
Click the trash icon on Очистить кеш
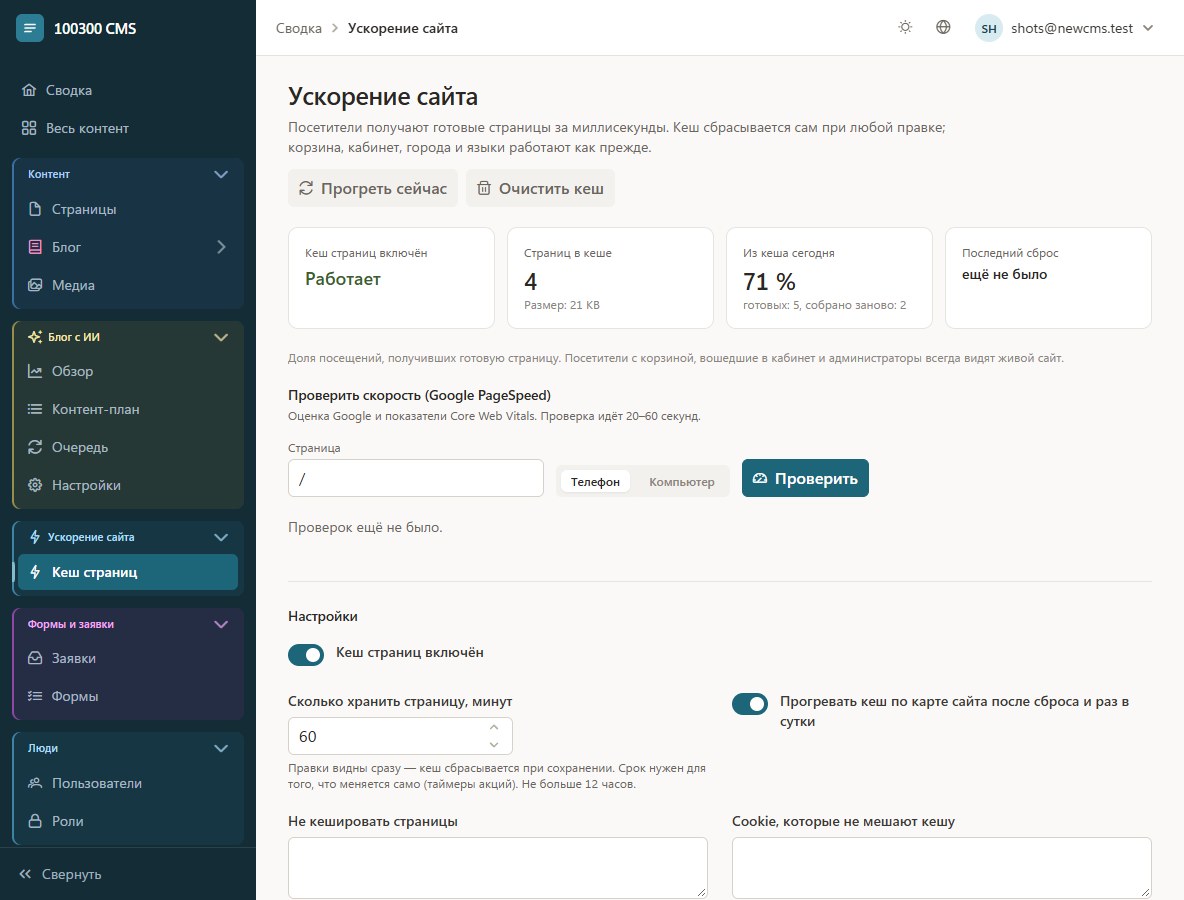(x=484, y=188)
